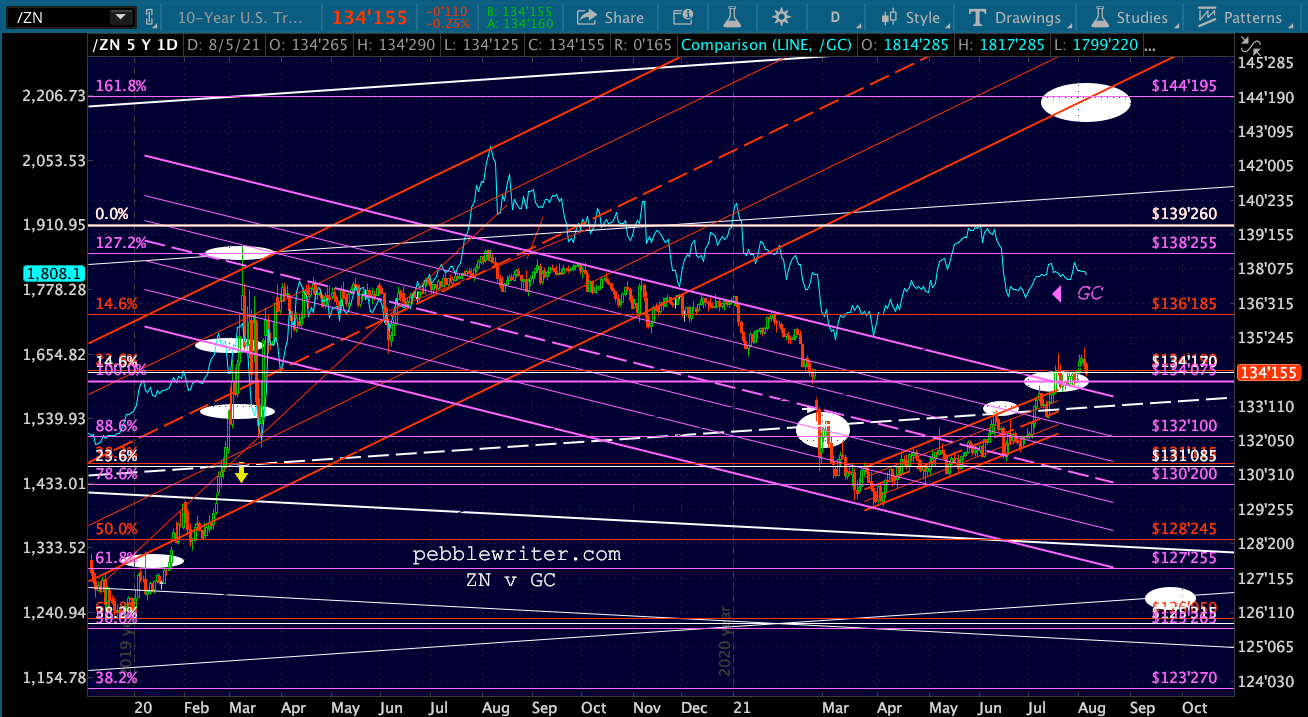
Task: Open chart settings gear icon
Action: click(781, 17)
